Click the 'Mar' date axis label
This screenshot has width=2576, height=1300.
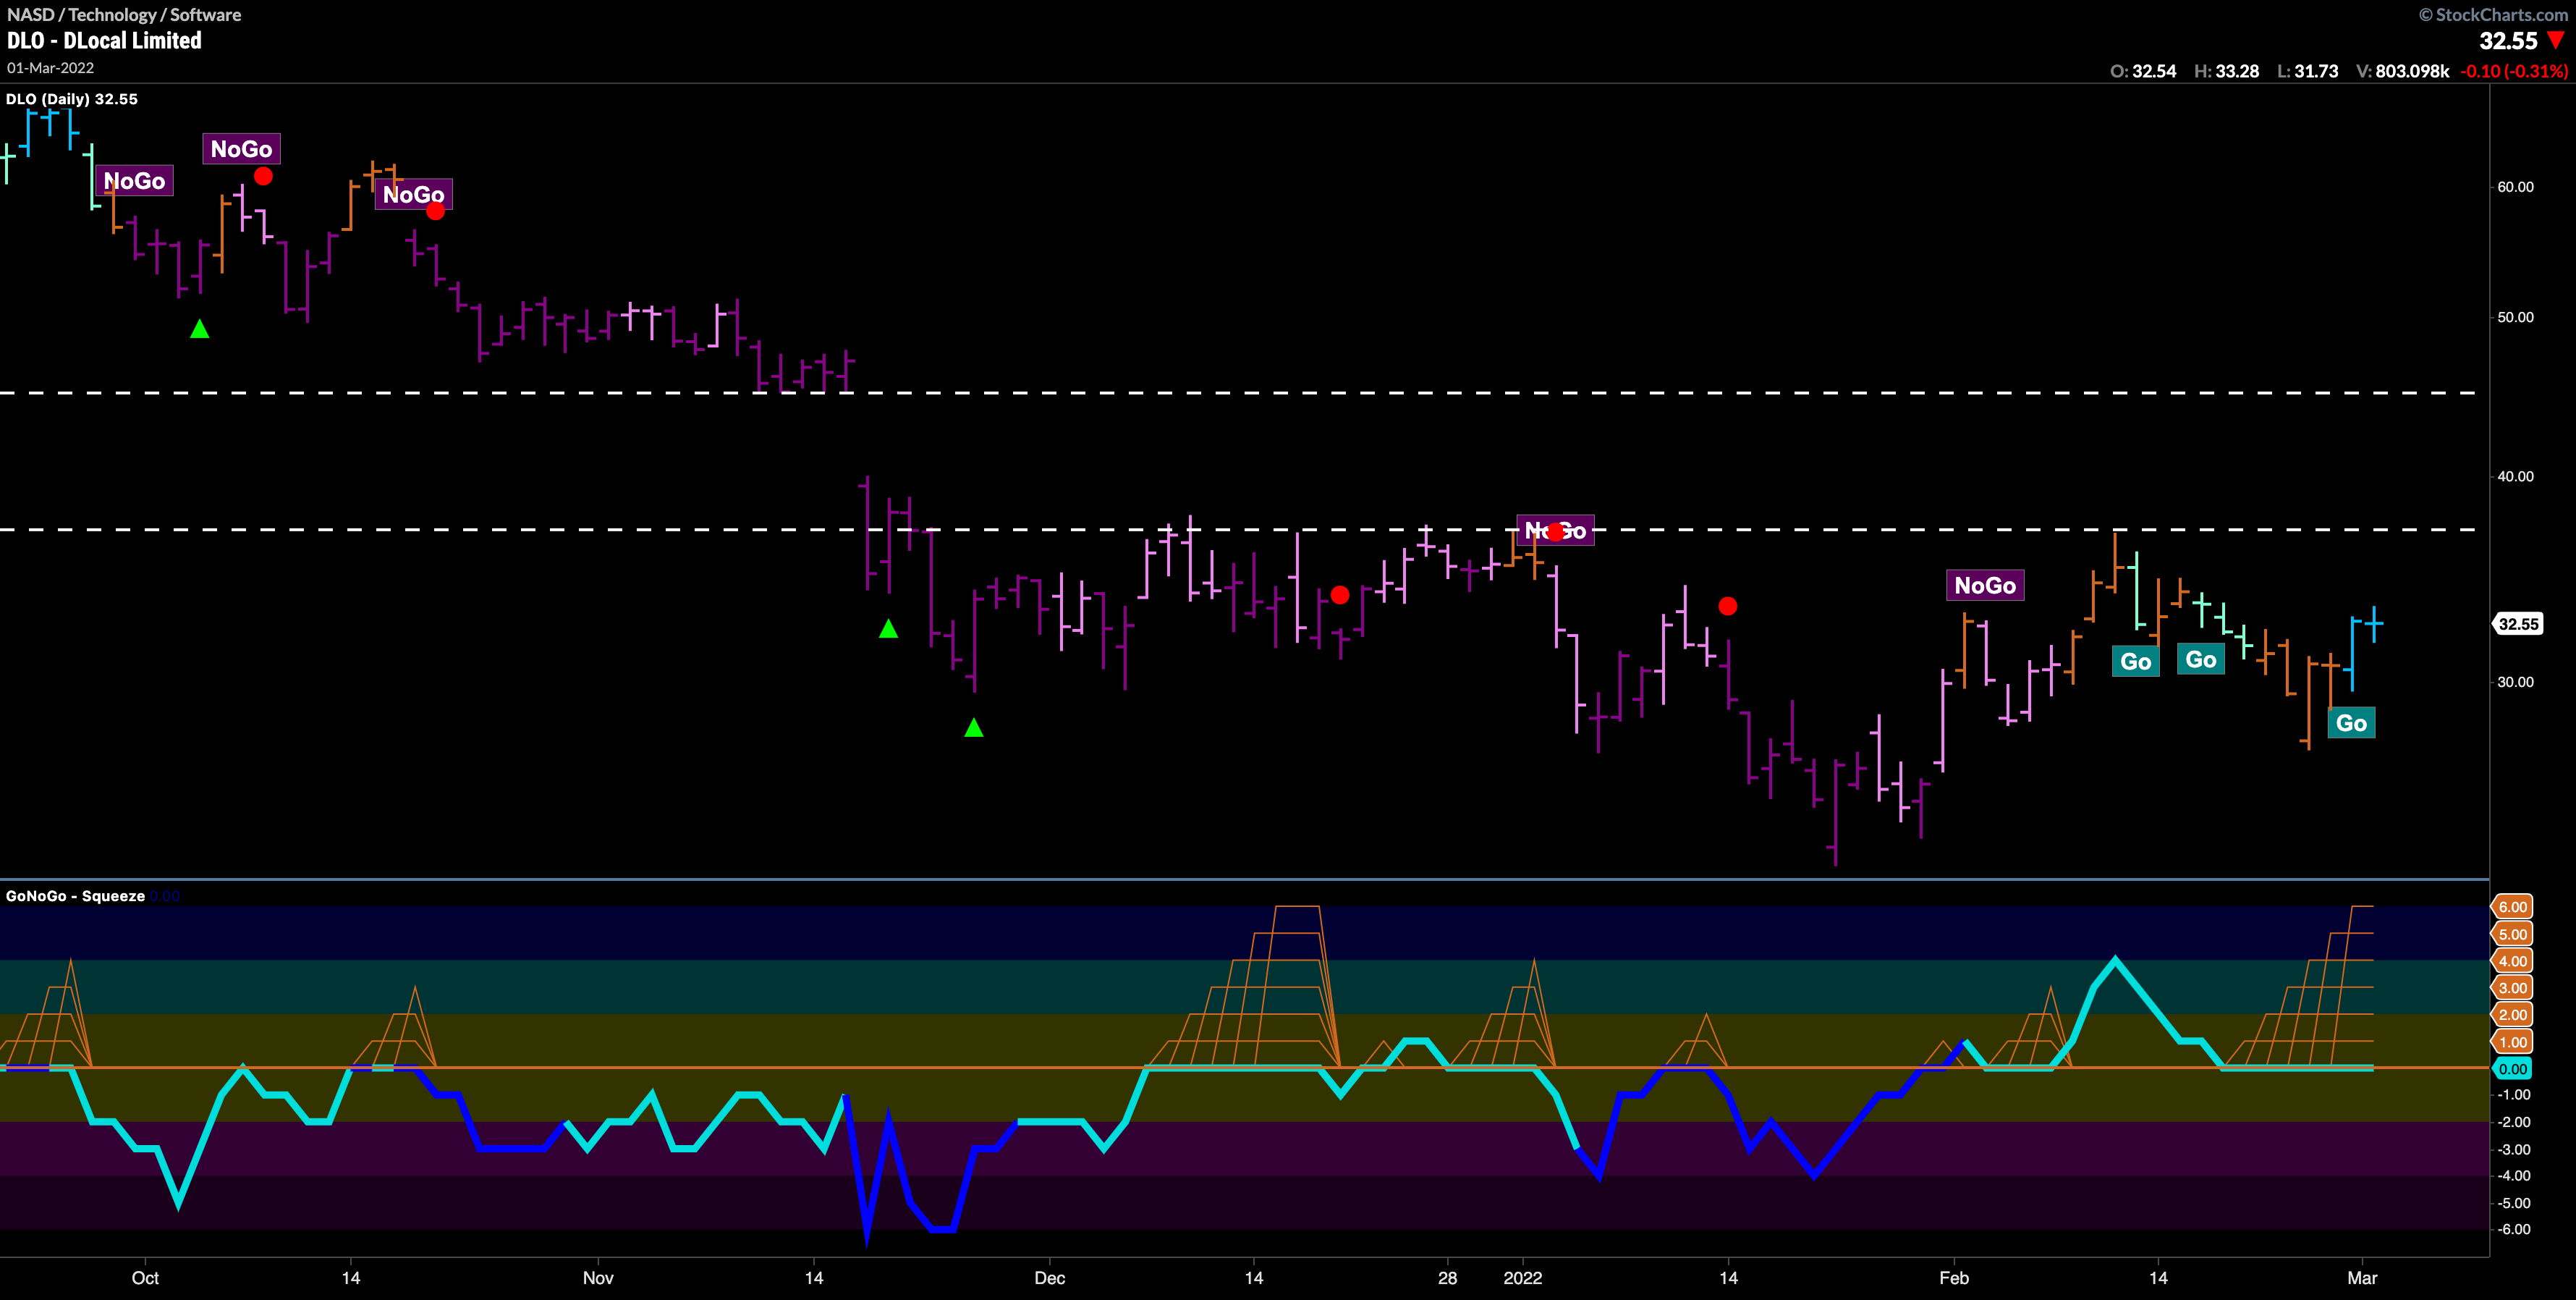tap(2362, 1278)
